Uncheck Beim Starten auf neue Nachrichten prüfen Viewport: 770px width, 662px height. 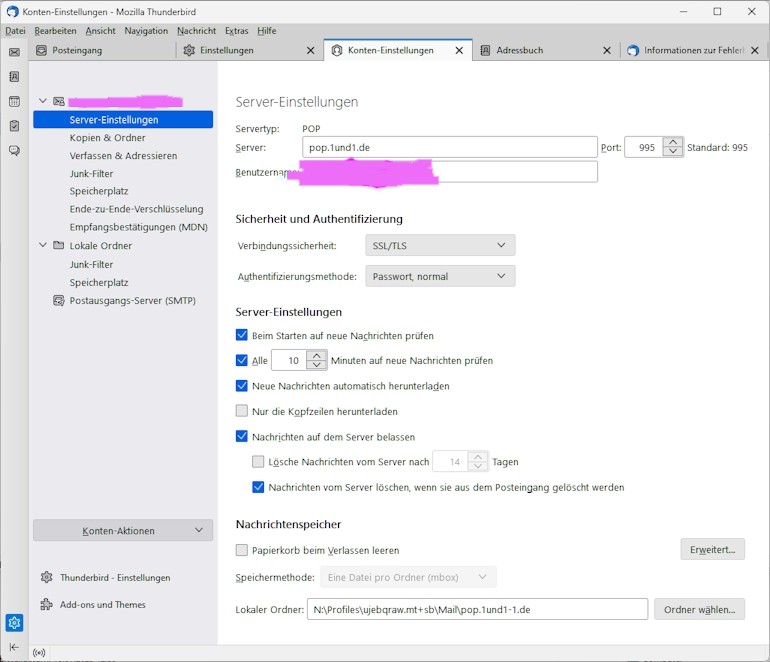(242, 335)
